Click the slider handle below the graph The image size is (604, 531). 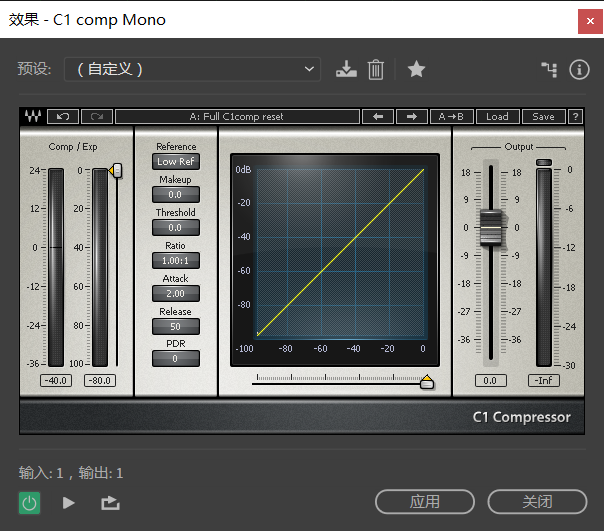pos(427,382)
